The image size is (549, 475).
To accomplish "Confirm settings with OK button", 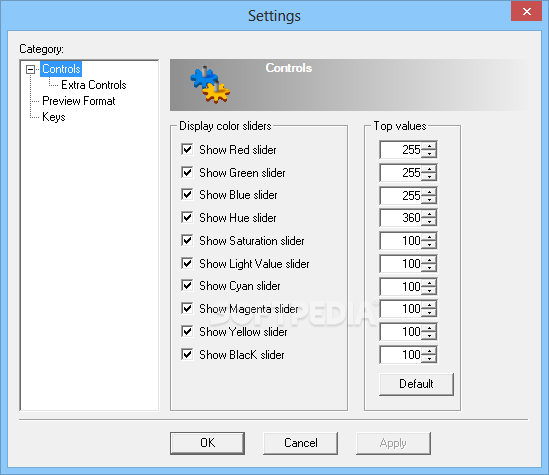I will [x=207, y=443].
